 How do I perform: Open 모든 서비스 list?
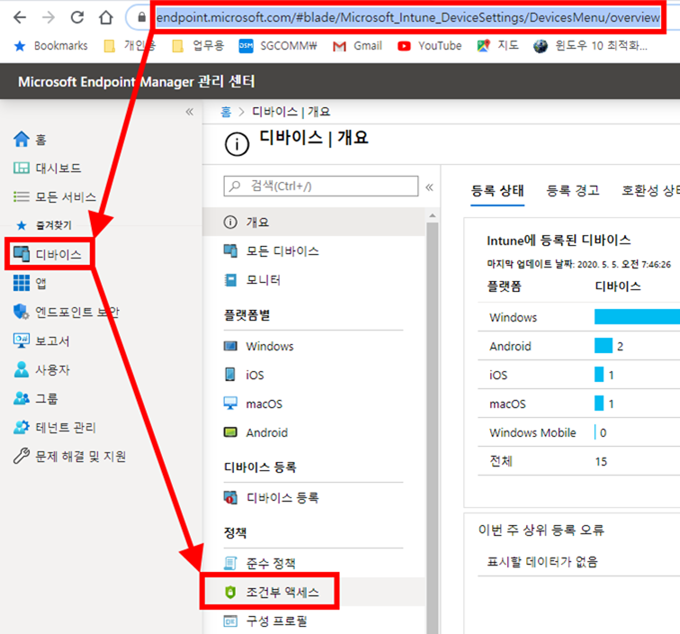[55, 197]
